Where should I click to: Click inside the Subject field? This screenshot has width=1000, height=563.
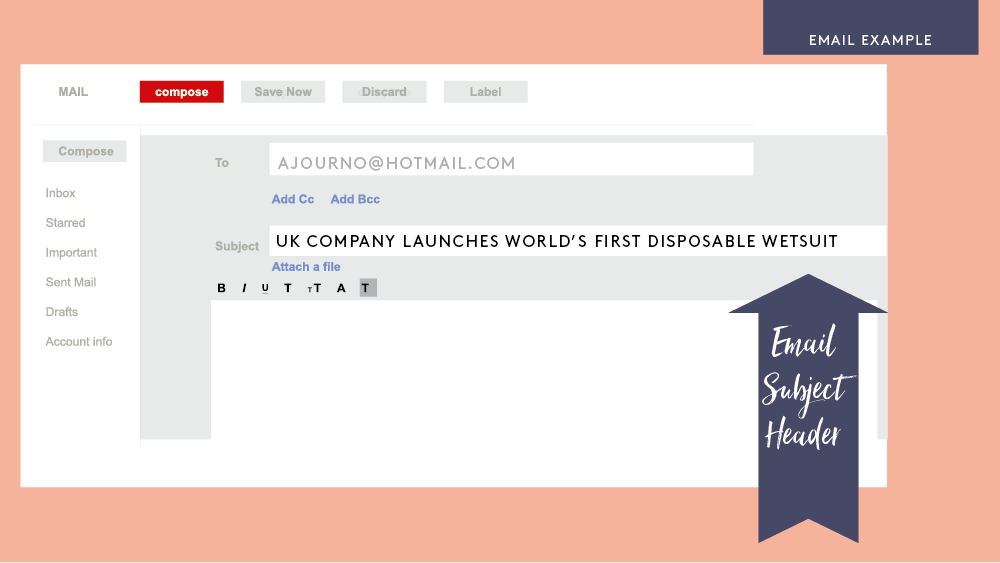[578, 241]
